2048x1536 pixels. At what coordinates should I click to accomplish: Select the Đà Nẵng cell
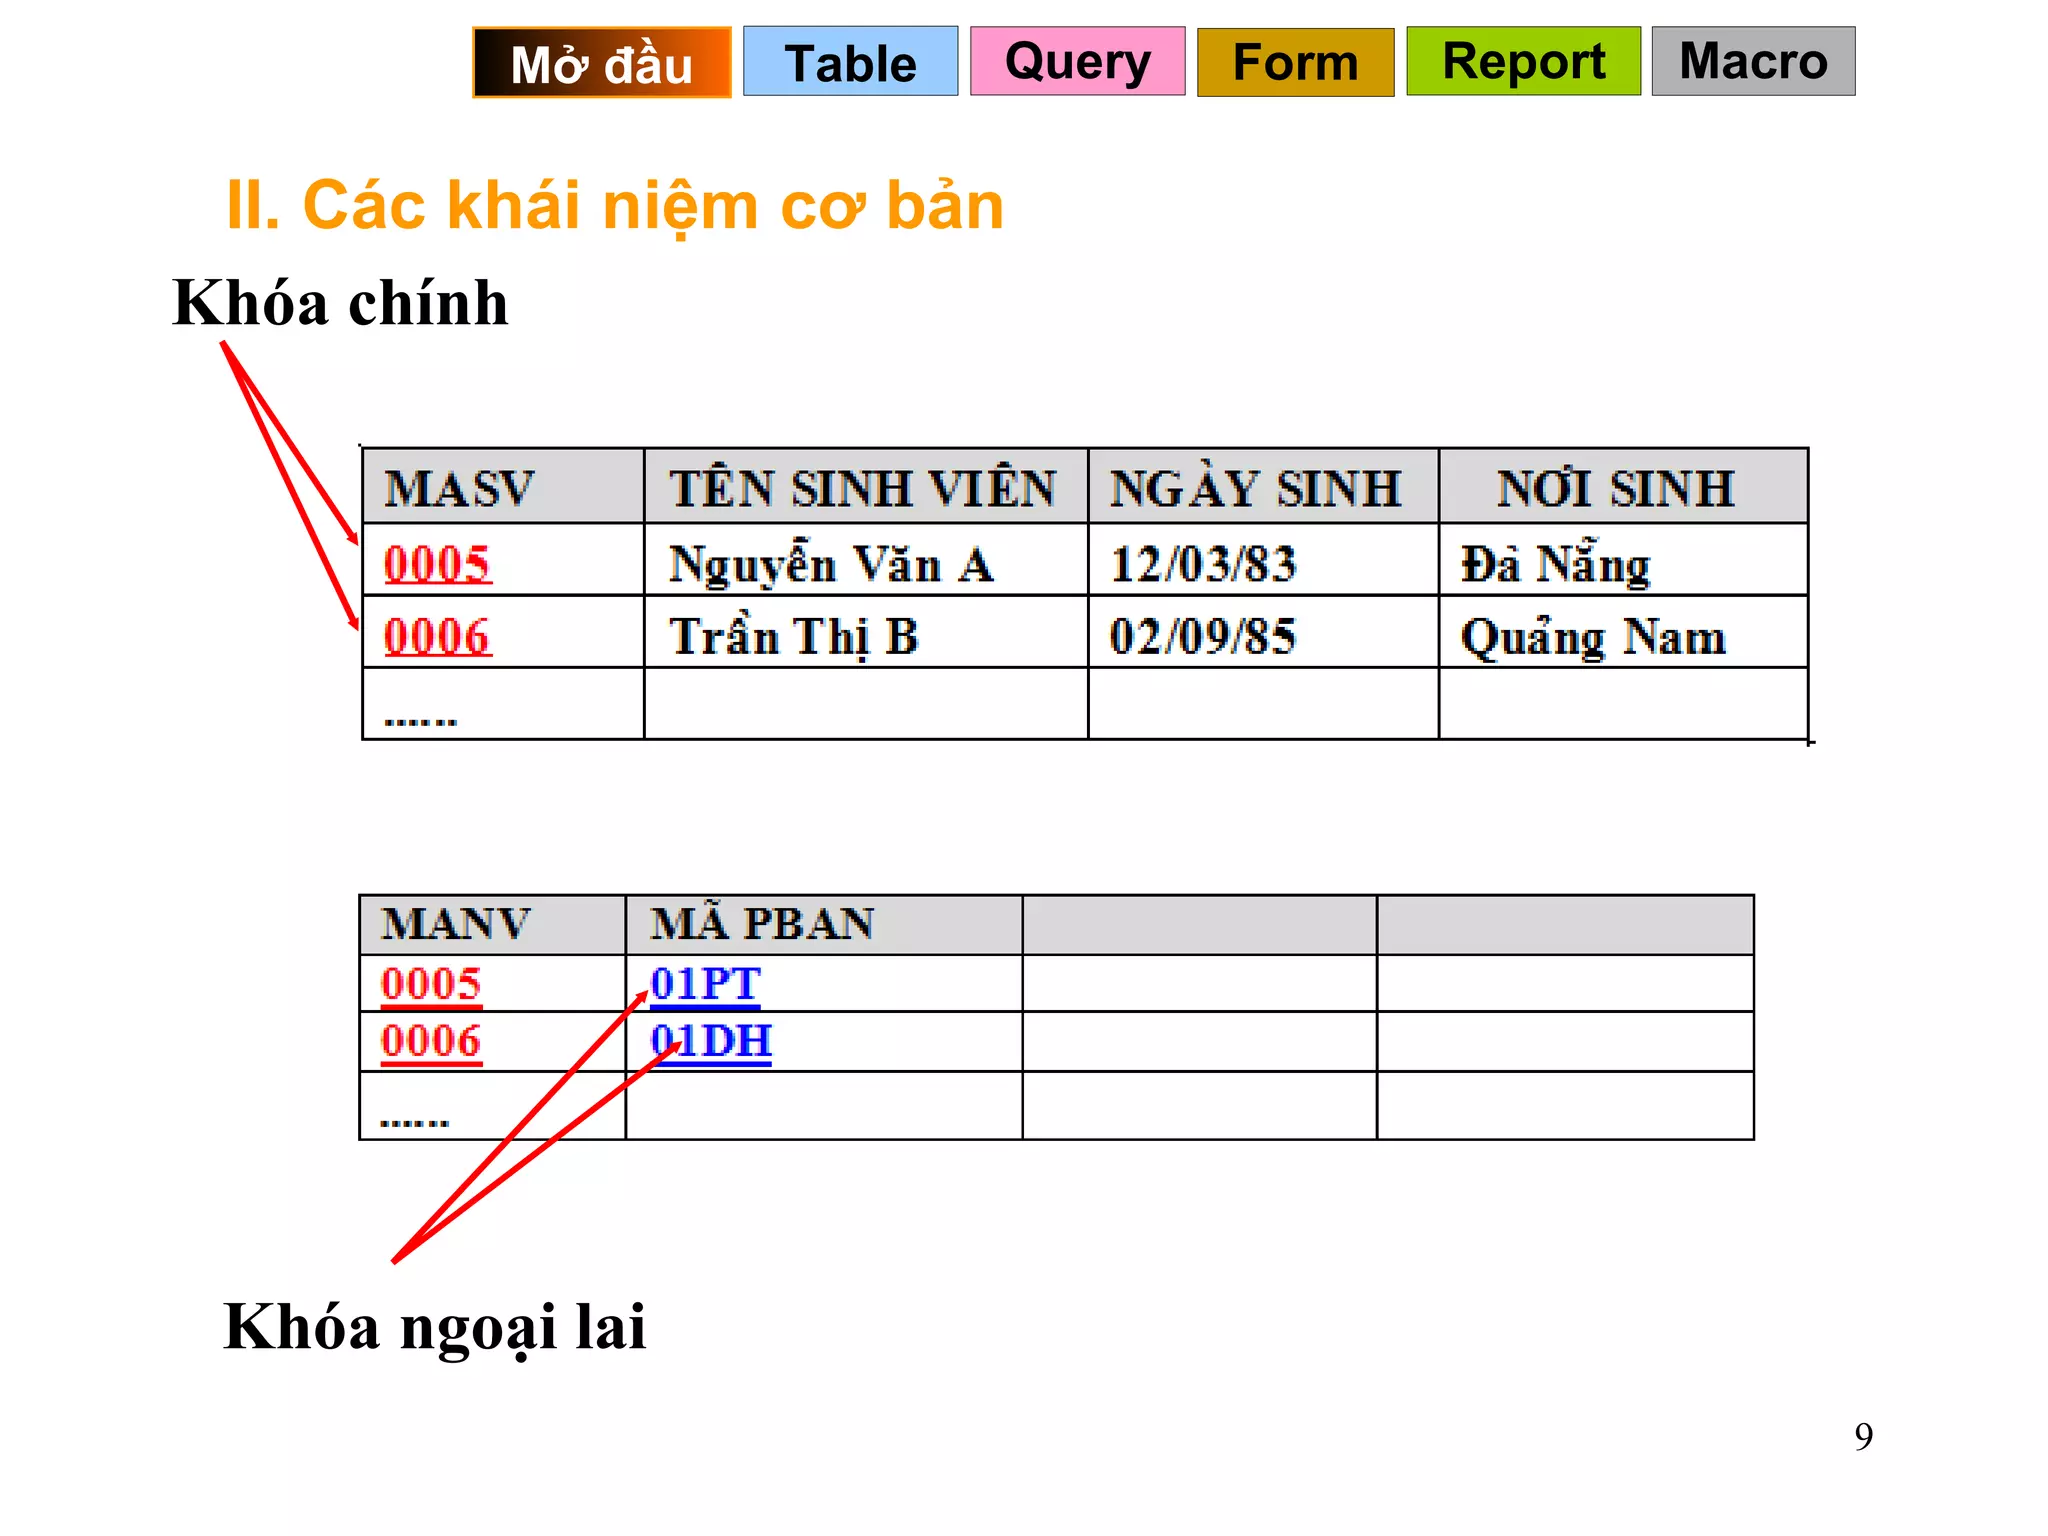tap(1624, 560)
